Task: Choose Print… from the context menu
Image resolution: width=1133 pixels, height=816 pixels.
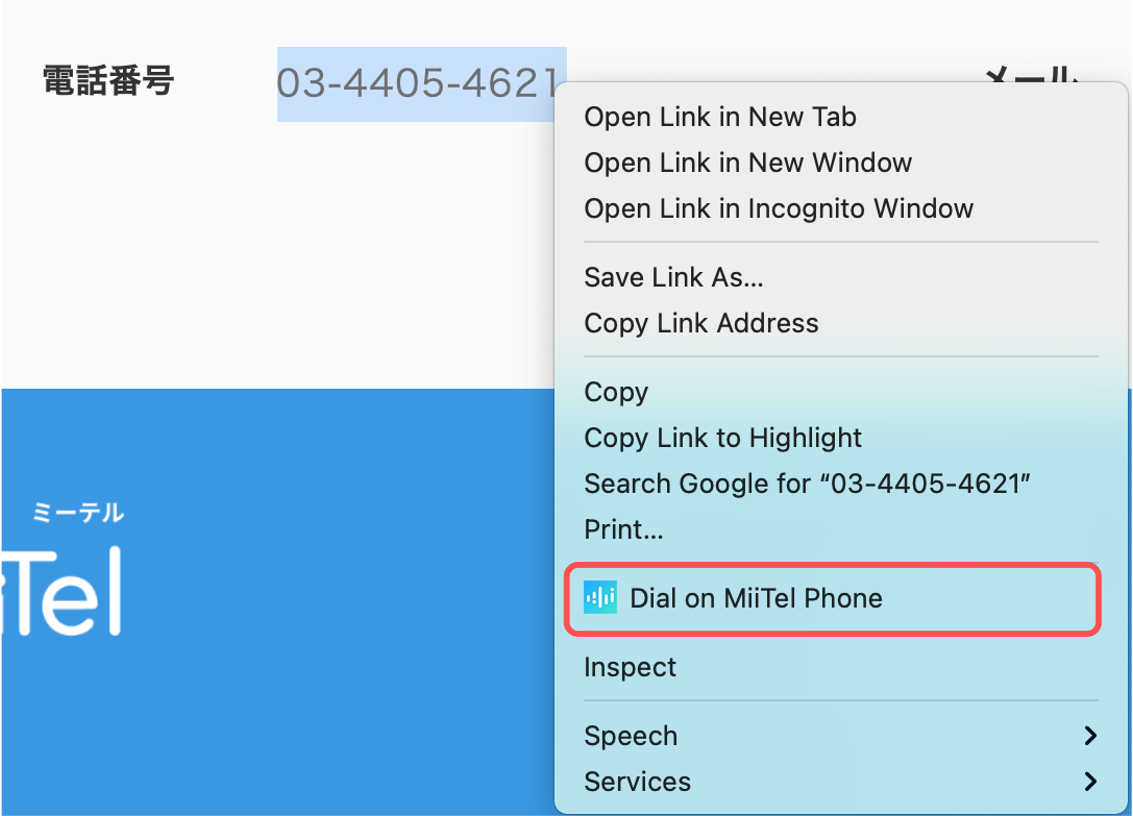Action: pyautogui.click(x=623, y=529)
